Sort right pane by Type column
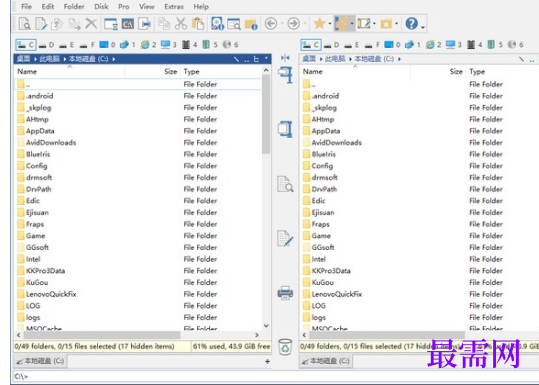539x385 pixels. click(502, 72)
